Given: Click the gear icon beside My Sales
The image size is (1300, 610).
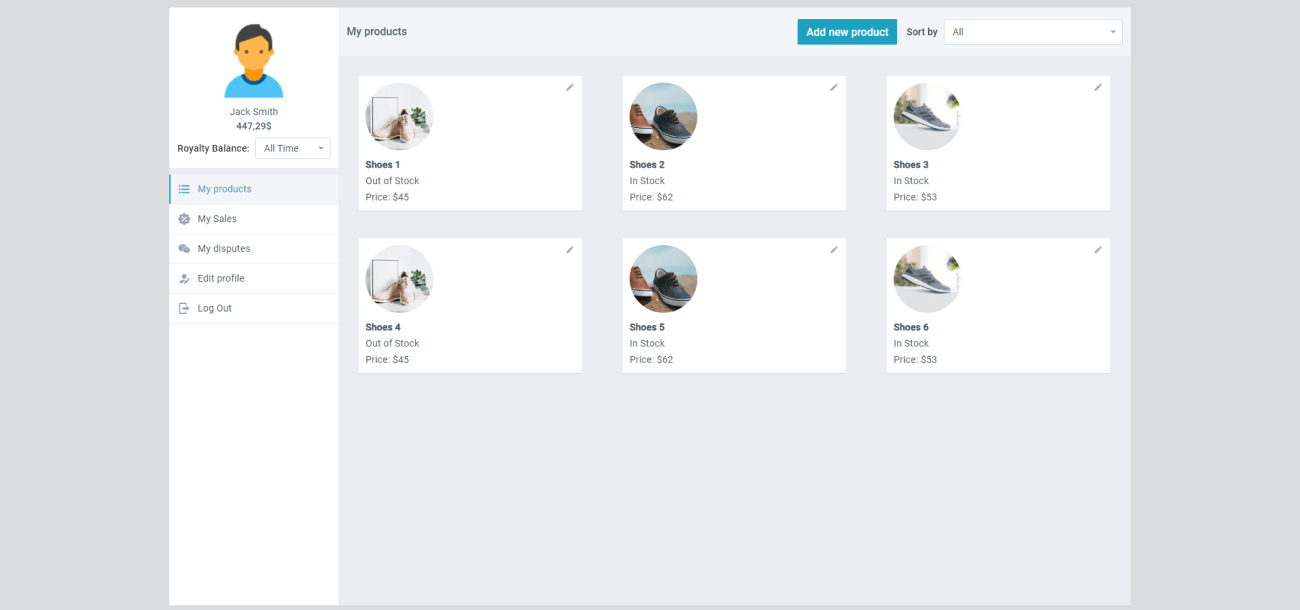Looking at the screenshot, I should pyautogui.click(x=184, y=219).
